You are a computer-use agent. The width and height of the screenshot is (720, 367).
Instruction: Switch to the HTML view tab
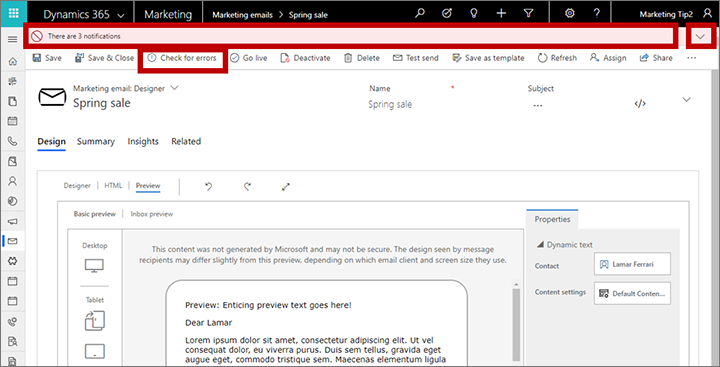[x=113, y=186]
